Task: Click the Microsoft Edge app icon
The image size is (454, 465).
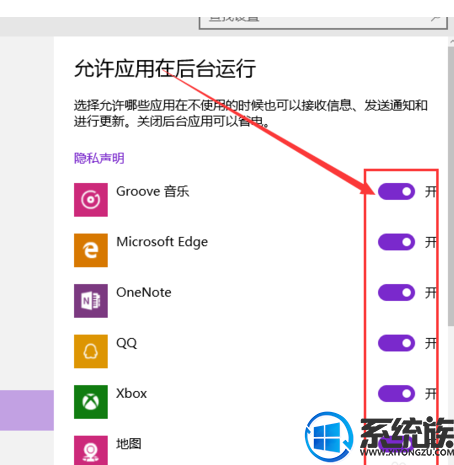Action: [x=91, y=250]
